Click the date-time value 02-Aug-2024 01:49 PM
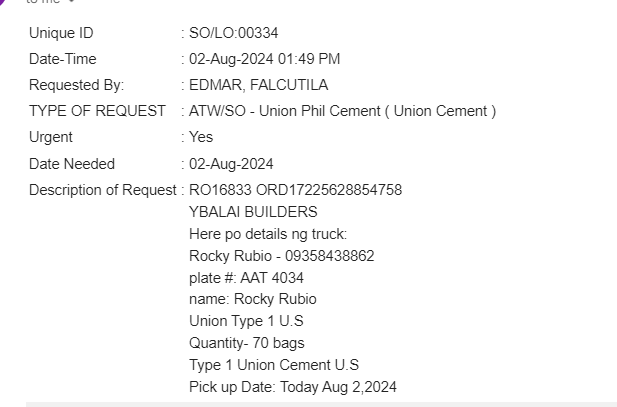Image resolution: width=617 pixels, height=407 pixels. pos(264,59)
